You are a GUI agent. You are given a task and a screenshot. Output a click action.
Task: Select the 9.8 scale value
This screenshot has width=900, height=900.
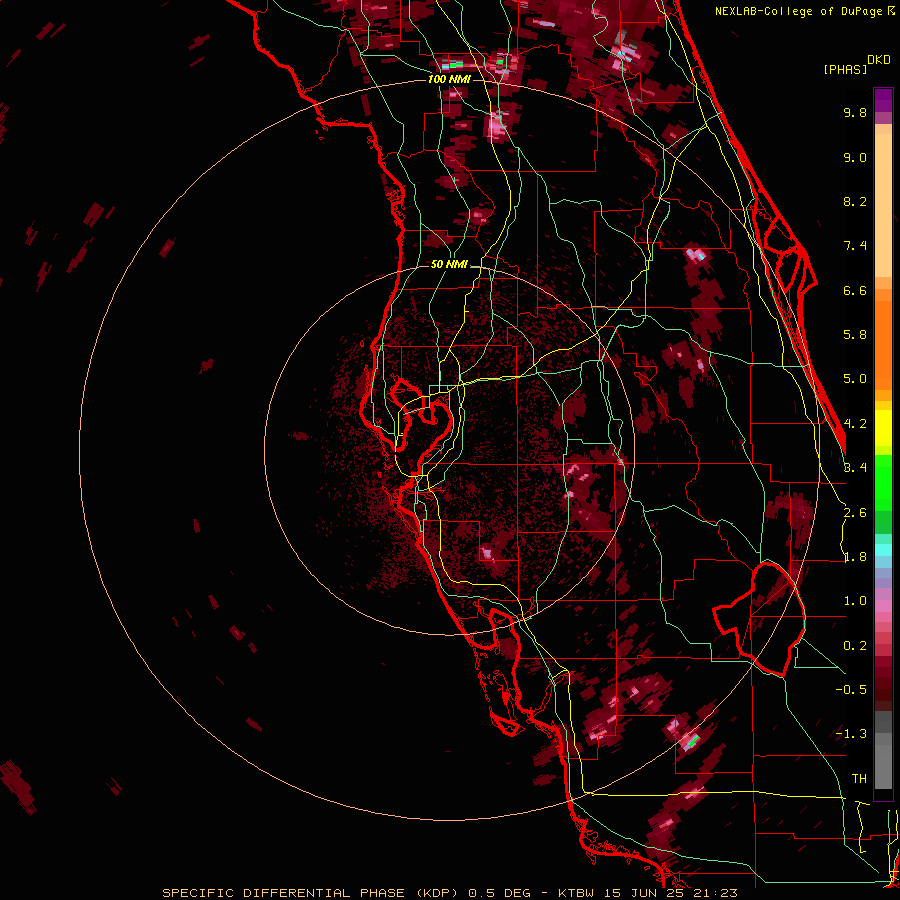click(x=855, y=112)
